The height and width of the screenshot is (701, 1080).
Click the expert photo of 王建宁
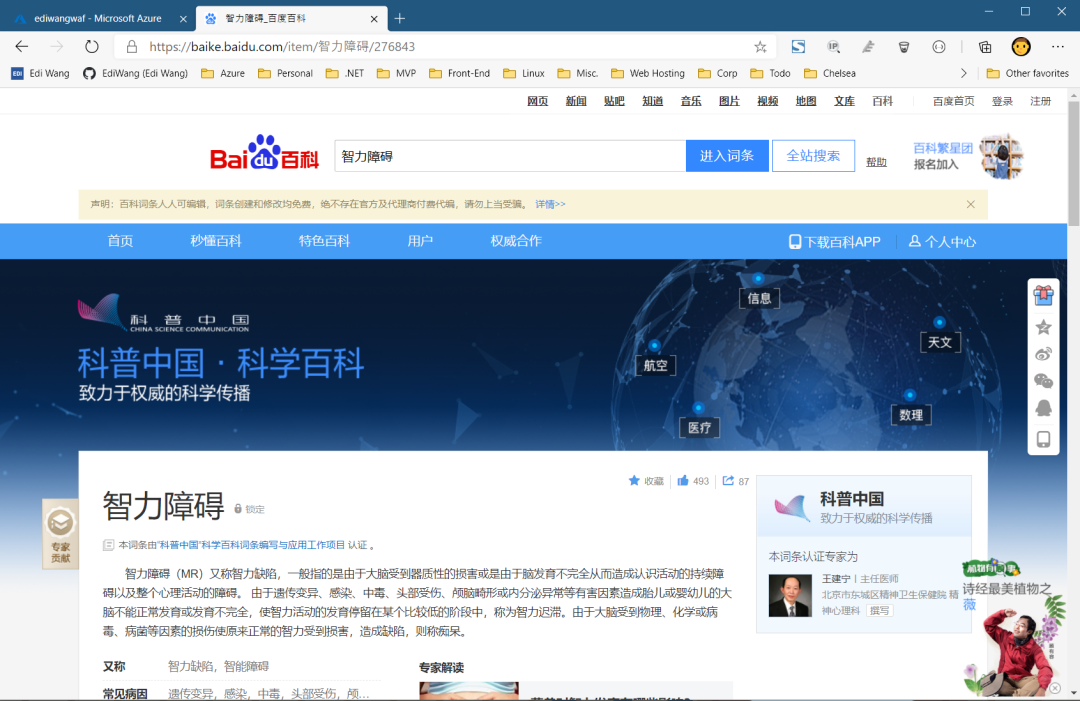pos(790,595)
